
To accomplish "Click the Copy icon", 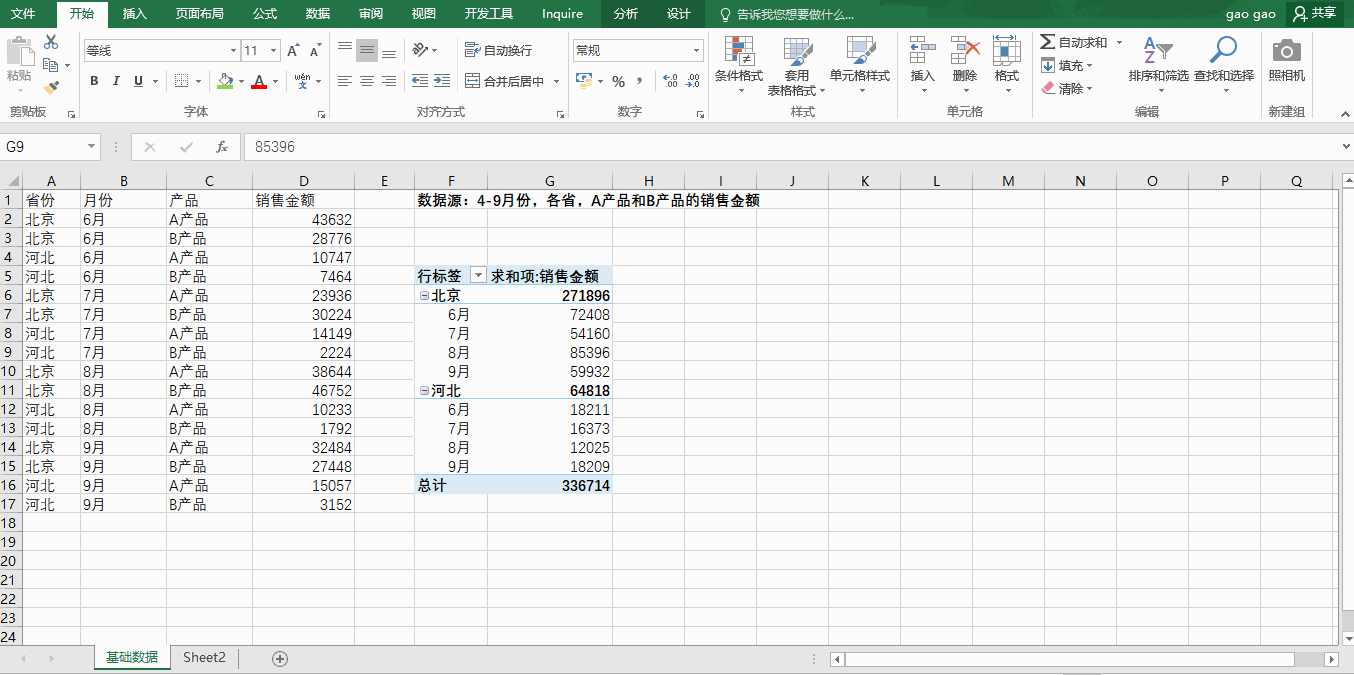I will (50, 65).
